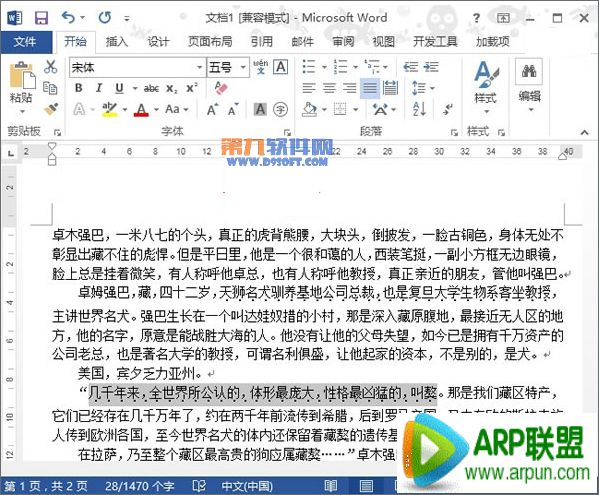Click the Styles gallery icon
Image resolution: width=599 pixels, height=495 pixels.
coord(486,74)
